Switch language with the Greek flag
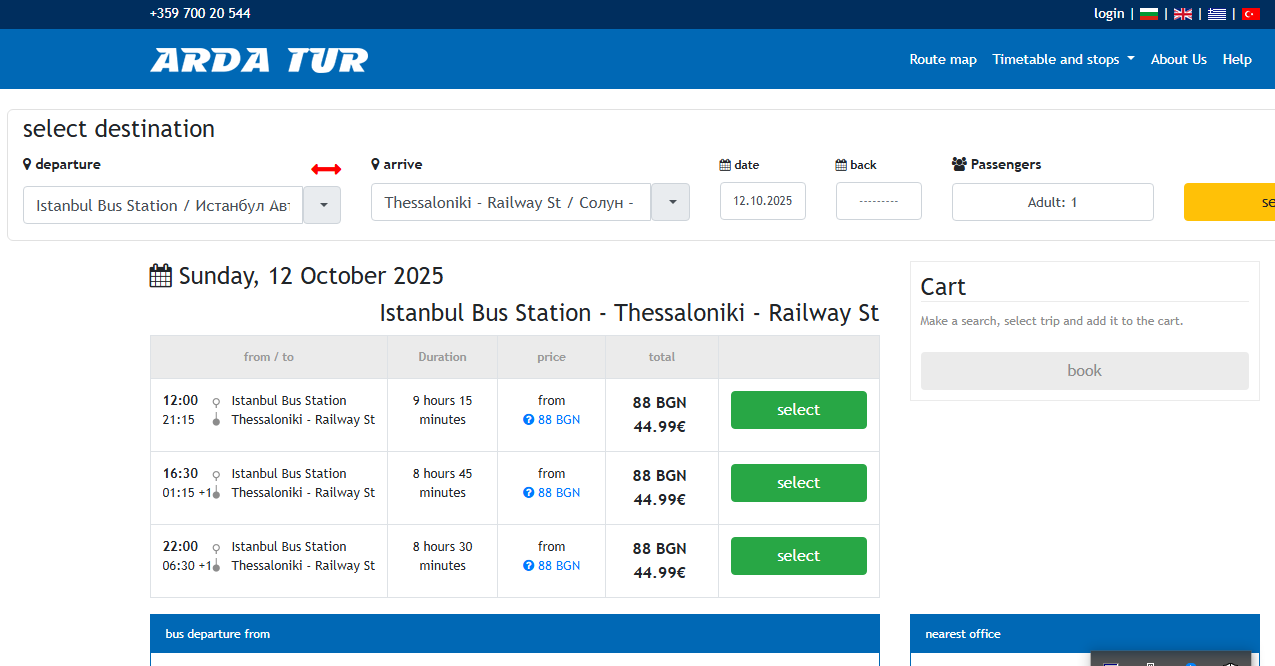The width and height of the screenshot is (1275, 666). (1217, 14)
